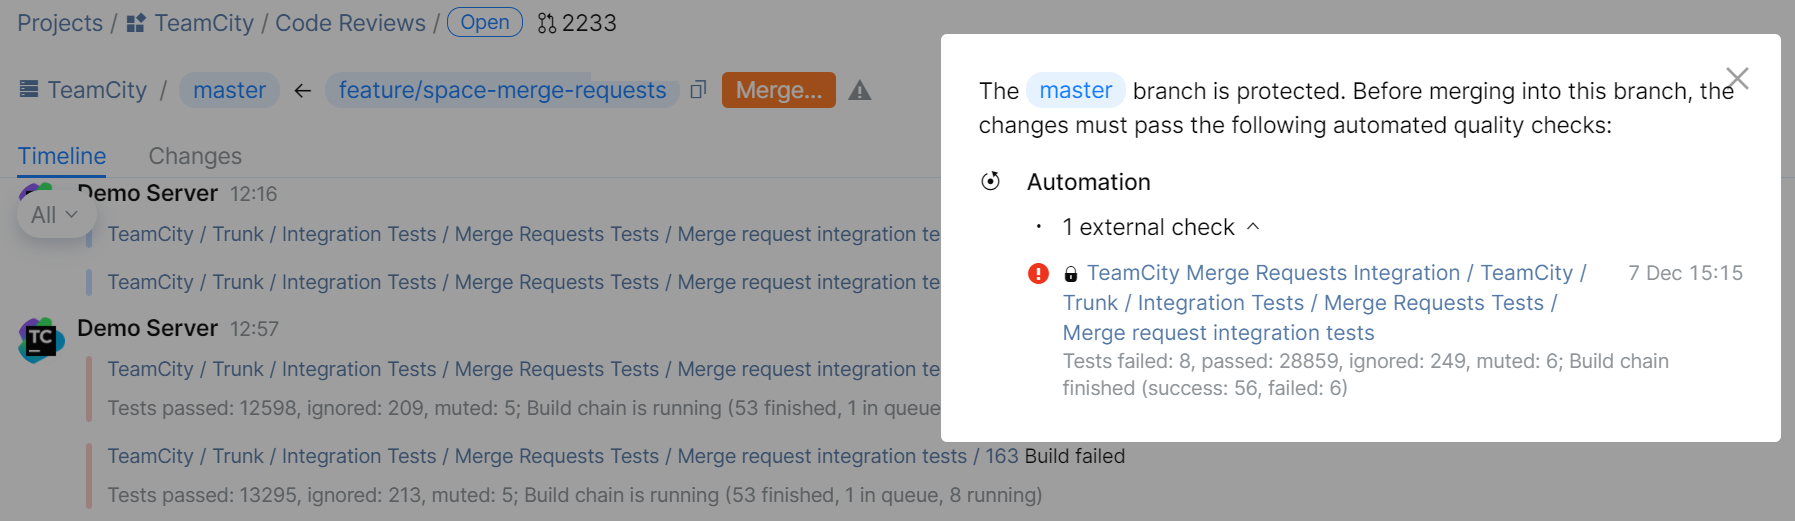This screenshot has width=1795, height=521.
Task: Open the Merge... options button
Action: [x=778, y=90]
